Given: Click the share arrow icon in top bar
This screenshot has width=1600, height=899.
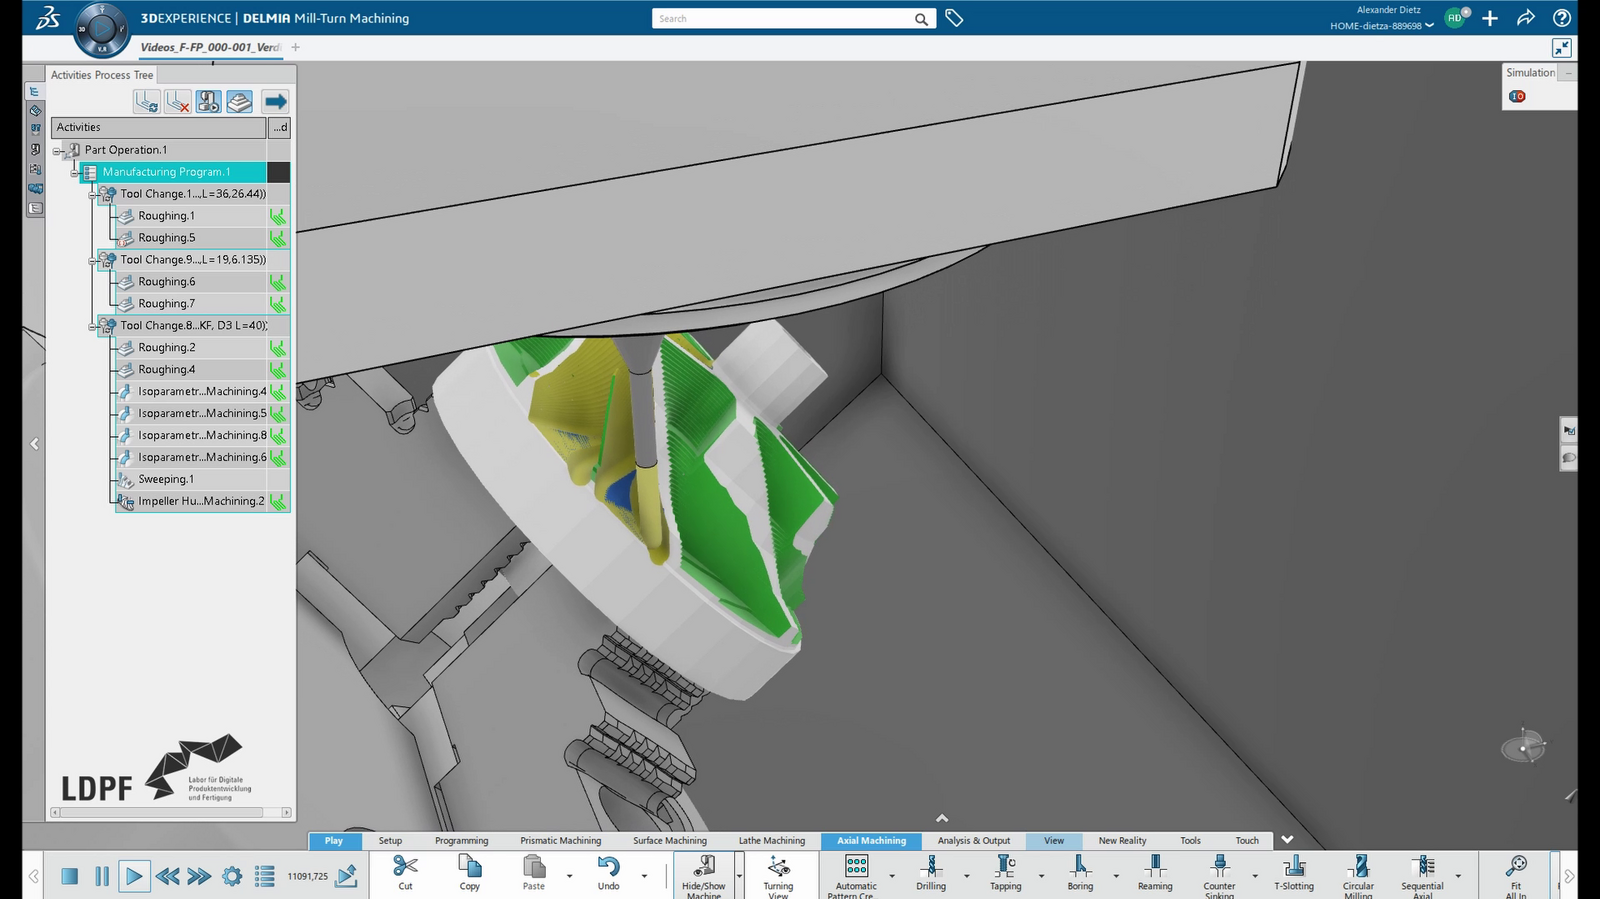Looking at the screenshot, I should 1526,18.
